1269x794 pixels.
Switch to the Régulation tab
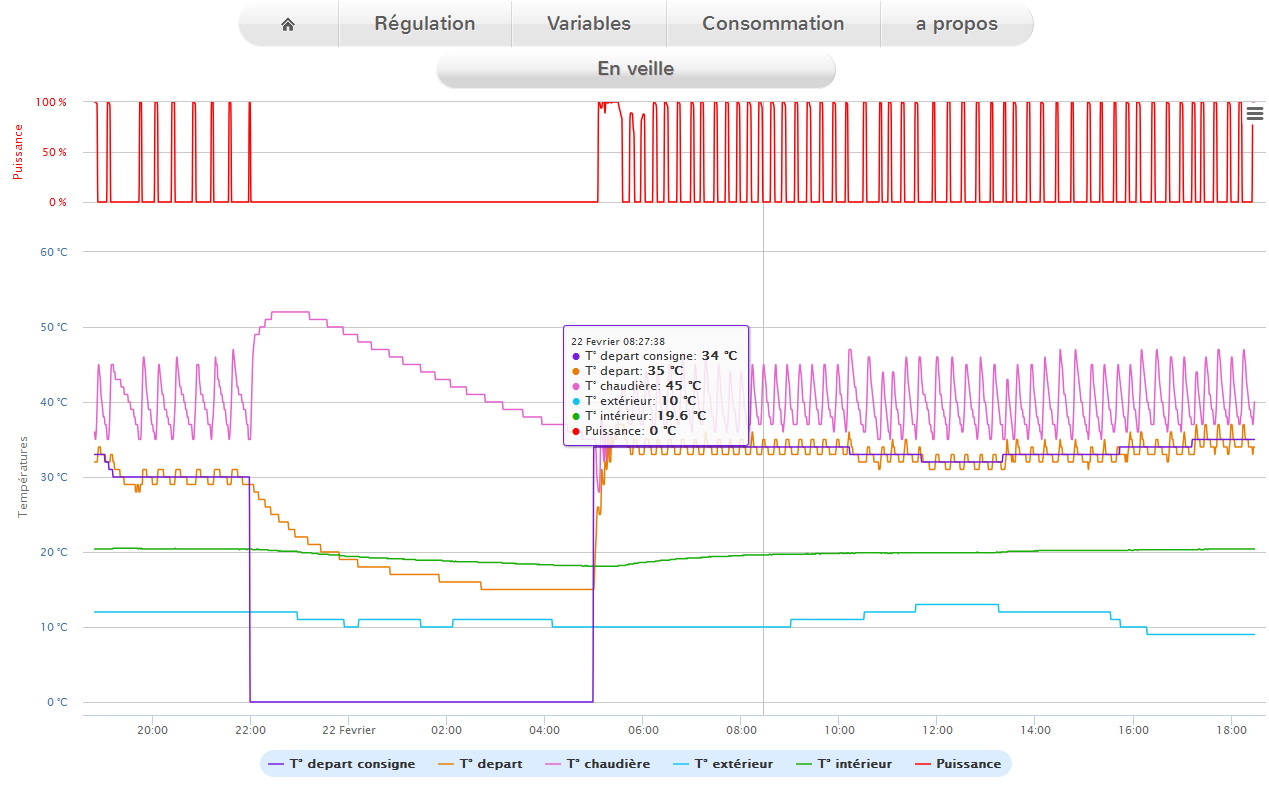point(425,24)
